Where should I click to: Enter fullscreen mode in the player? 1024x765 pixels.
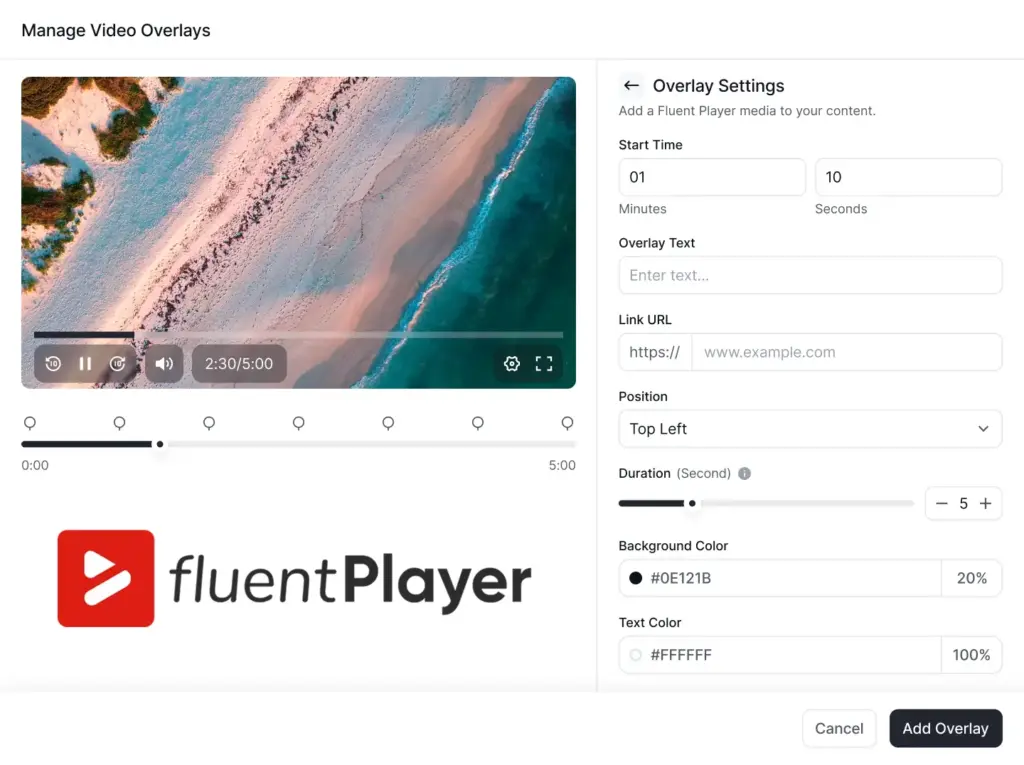544,363
